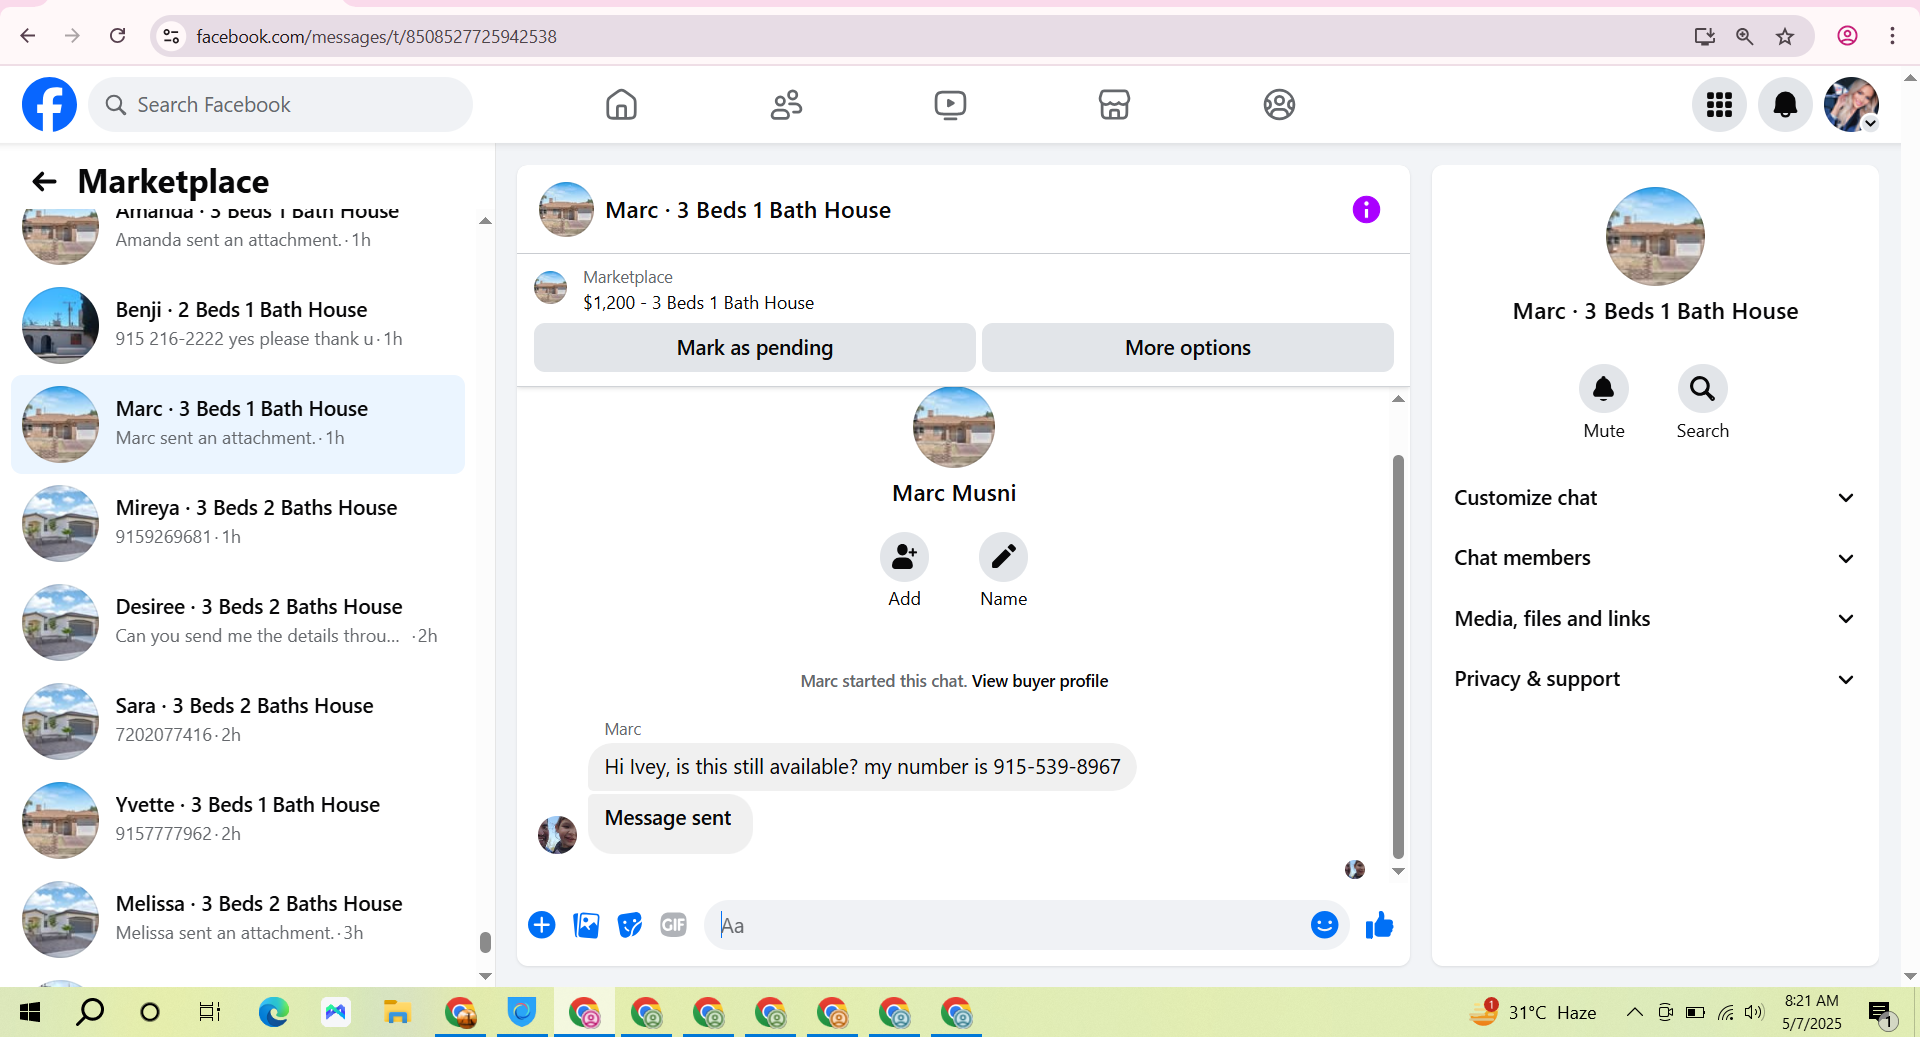Viewport: 1920px width, 1037px height.
Task: Open the taskbar weather widget 31°C Haze
Action: click(x=1533, y=1012)
